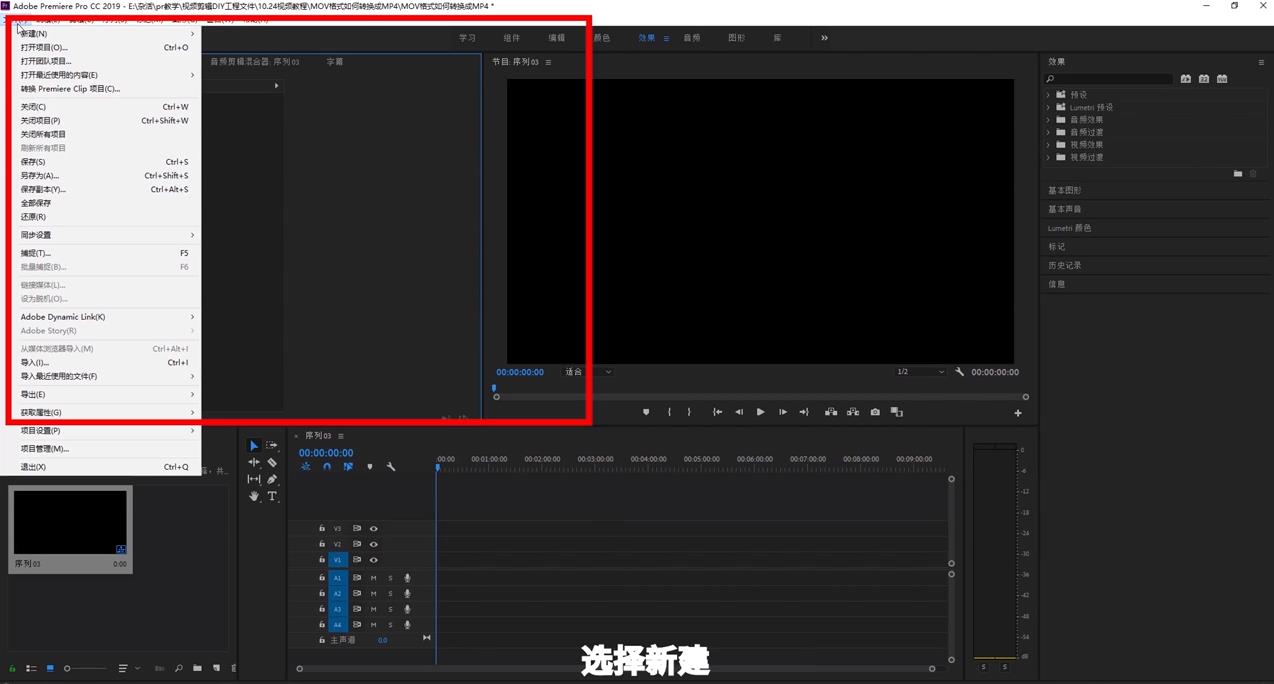
Task: Select the Hand tool
Action: (253, 496)
